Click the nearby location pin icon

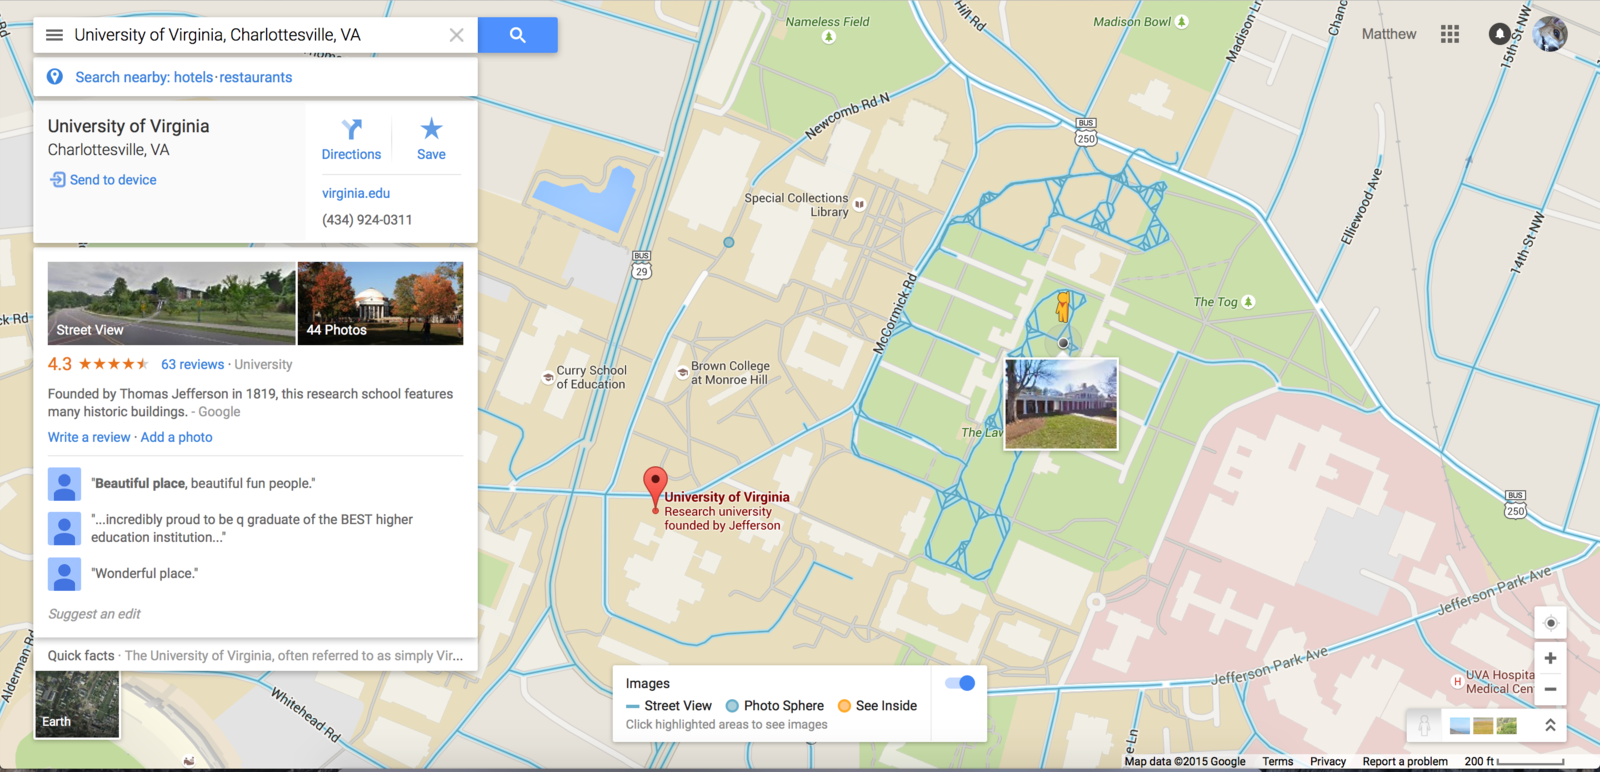[55, 77]
